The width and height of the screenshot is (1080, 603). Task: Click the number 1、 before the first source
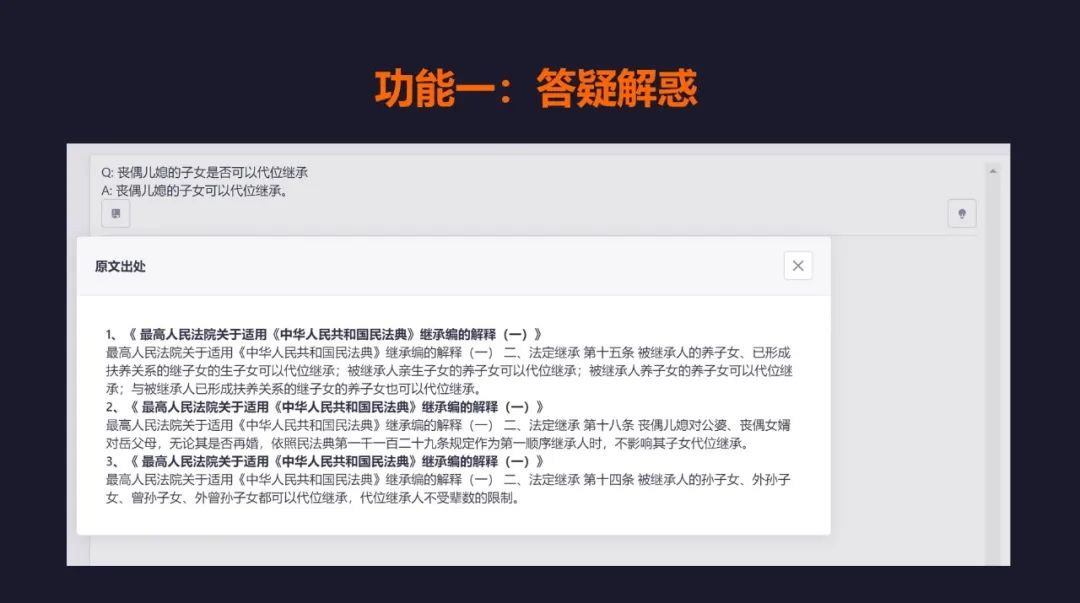(x=112, y=334)
